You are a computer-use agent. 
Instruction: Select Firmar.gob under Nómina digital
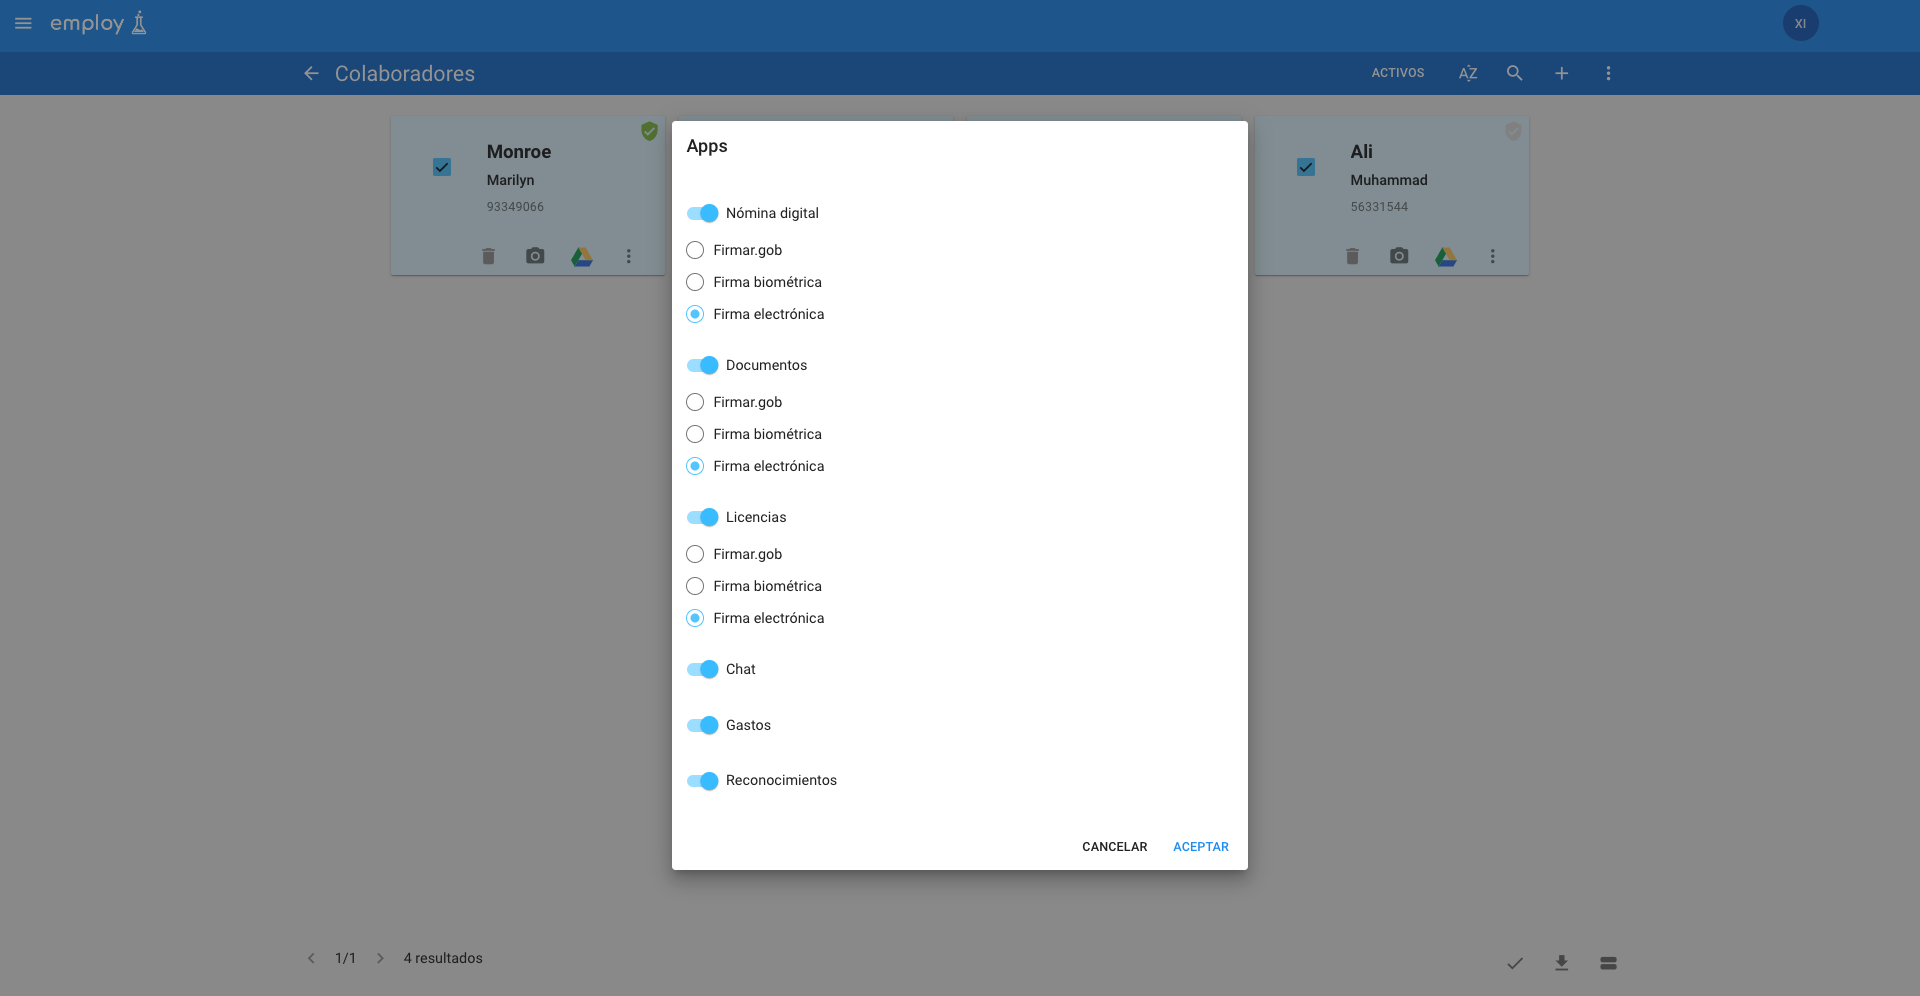[x=695, y=250]
